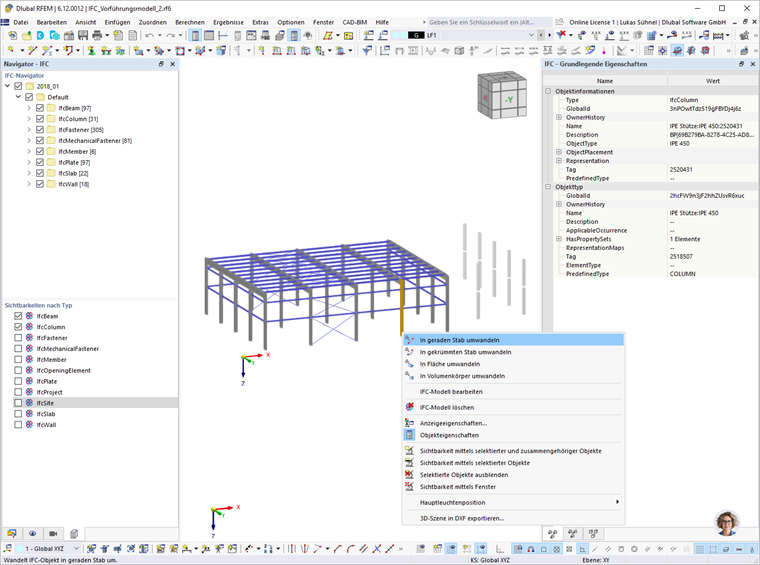The image size is (760, 565).
Task: Open the Datei menu
Action: (21, 22)
